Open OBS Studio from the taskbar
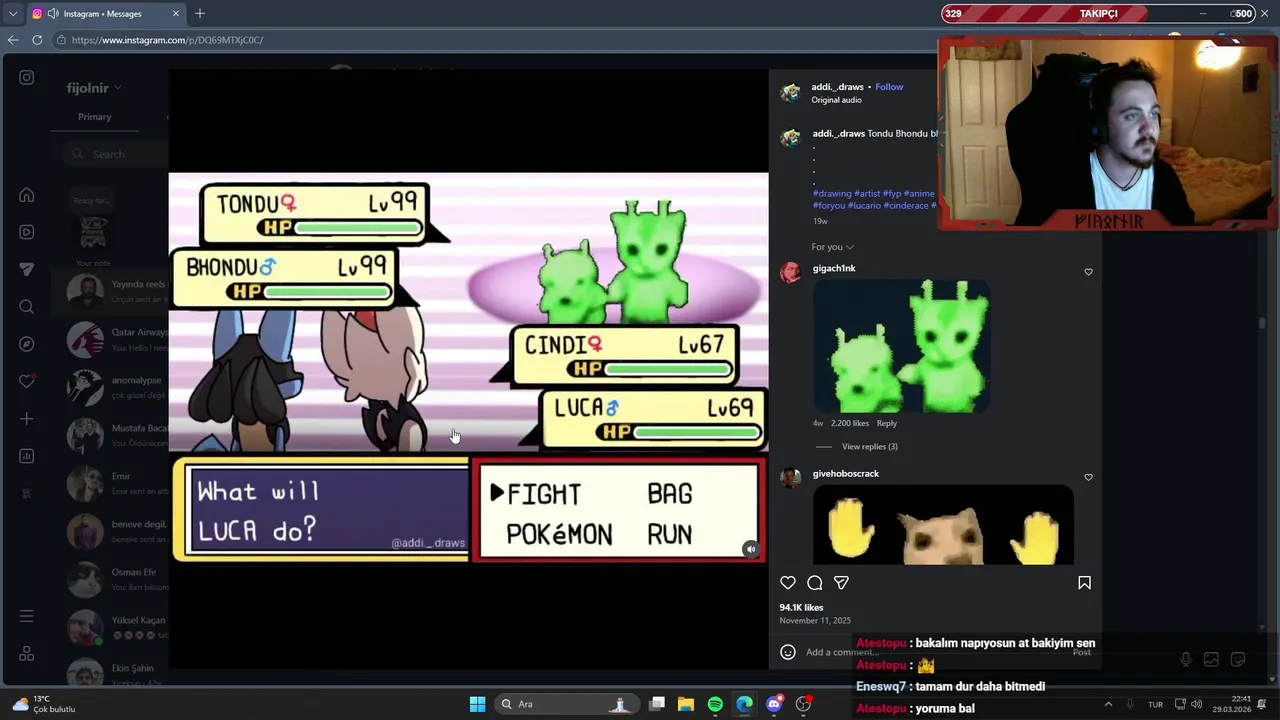Screen dimensions: 1280x720 [x=803, y=704]
